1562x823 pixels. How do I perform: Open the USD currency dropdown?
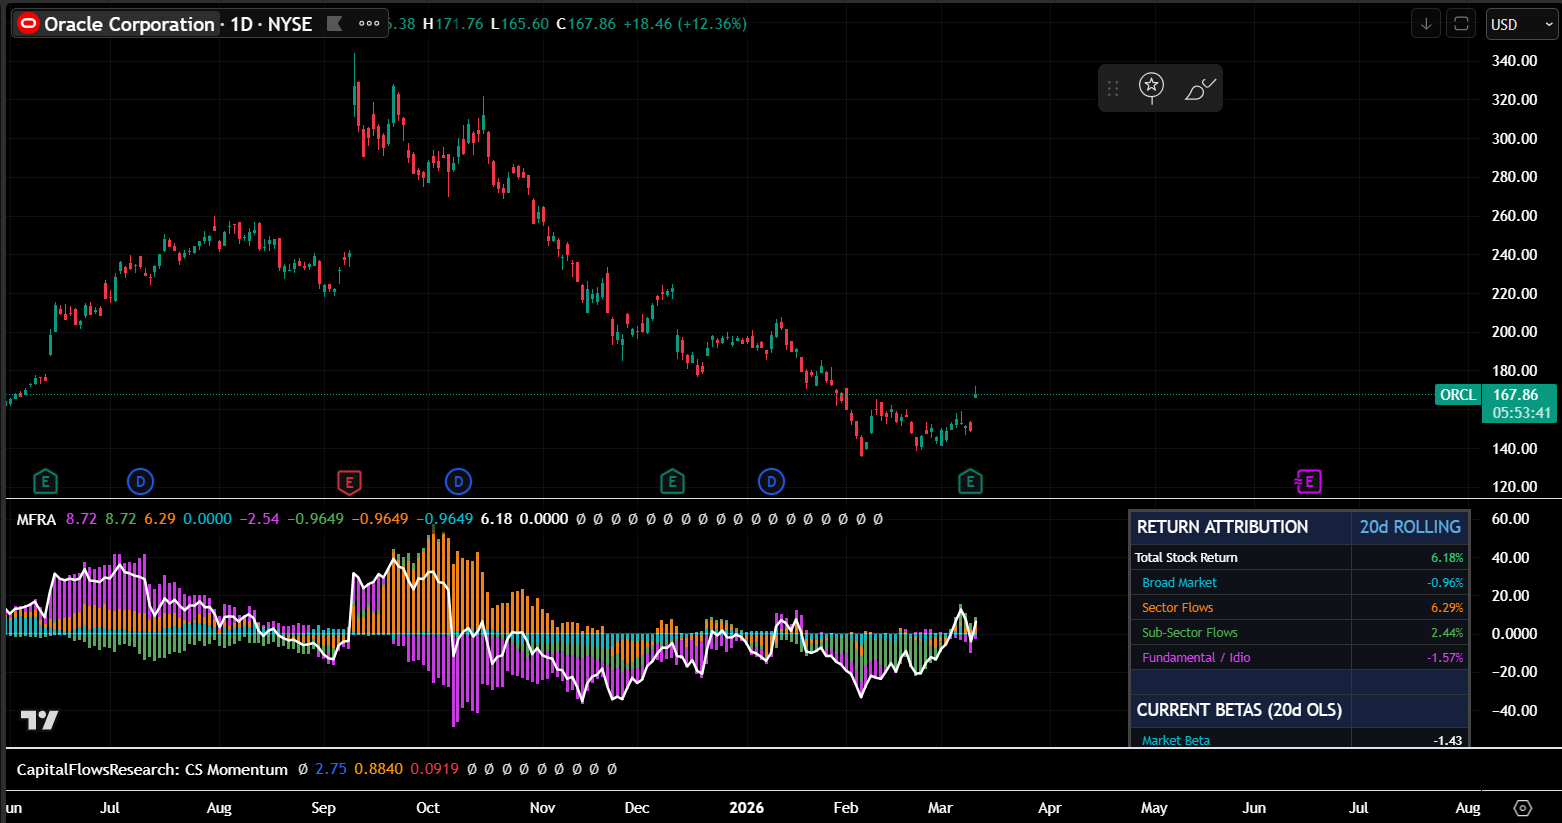(x=1521, y=24)
